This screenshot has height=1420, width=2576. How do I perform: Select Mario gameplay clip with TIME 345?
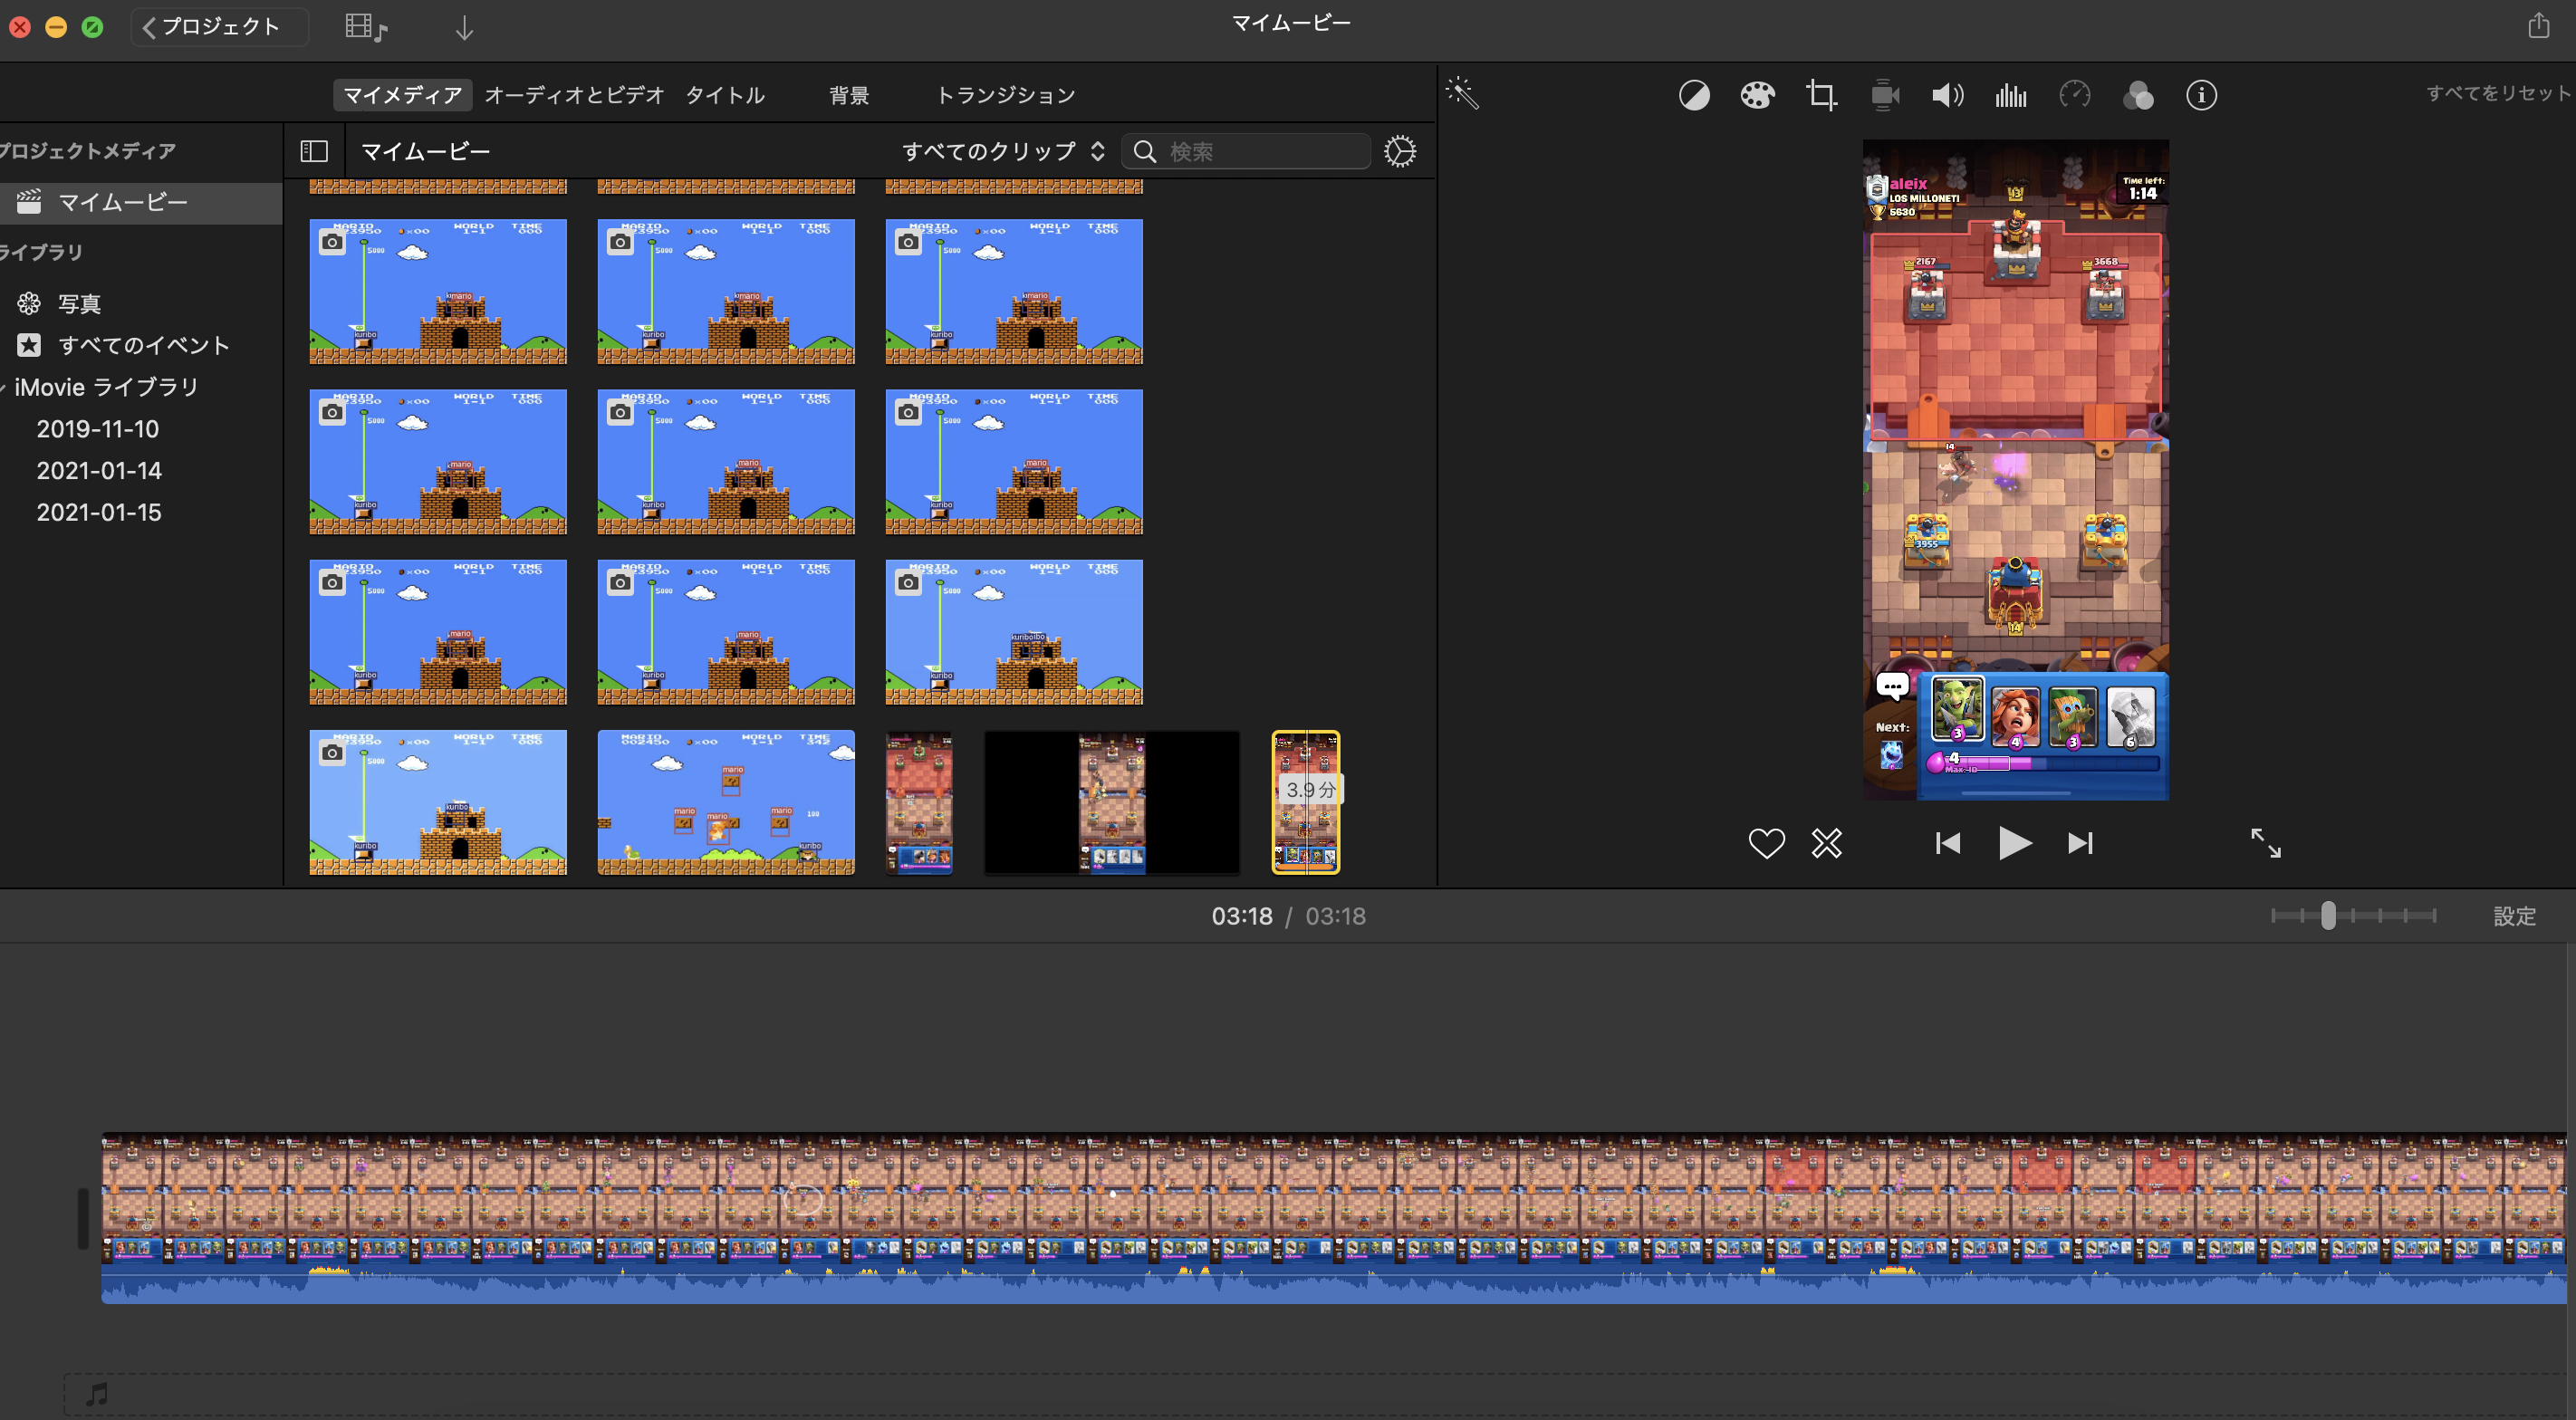tap(726, 803)
